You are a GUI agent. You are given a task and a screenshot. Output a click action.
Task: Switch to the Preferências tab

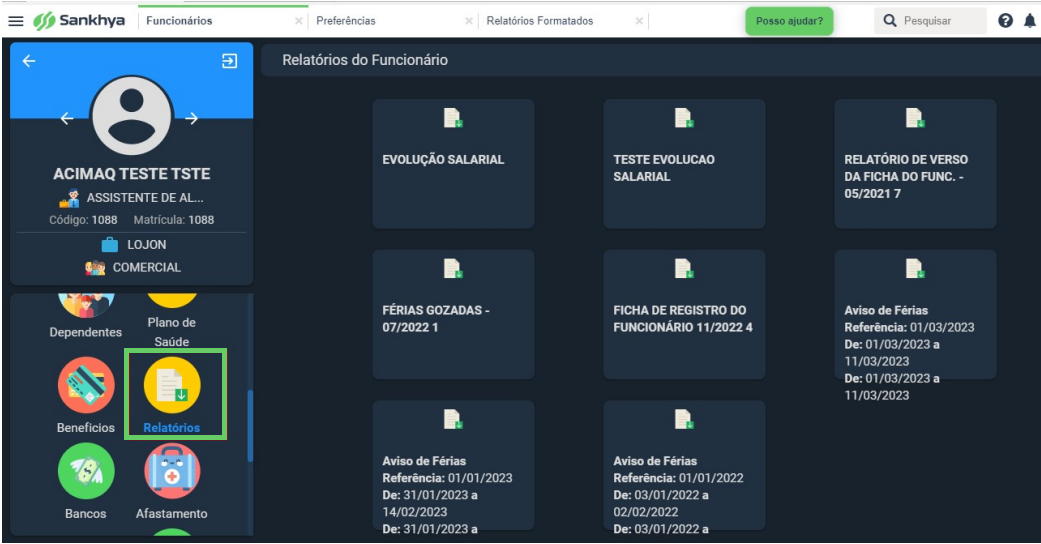point(346,21)
